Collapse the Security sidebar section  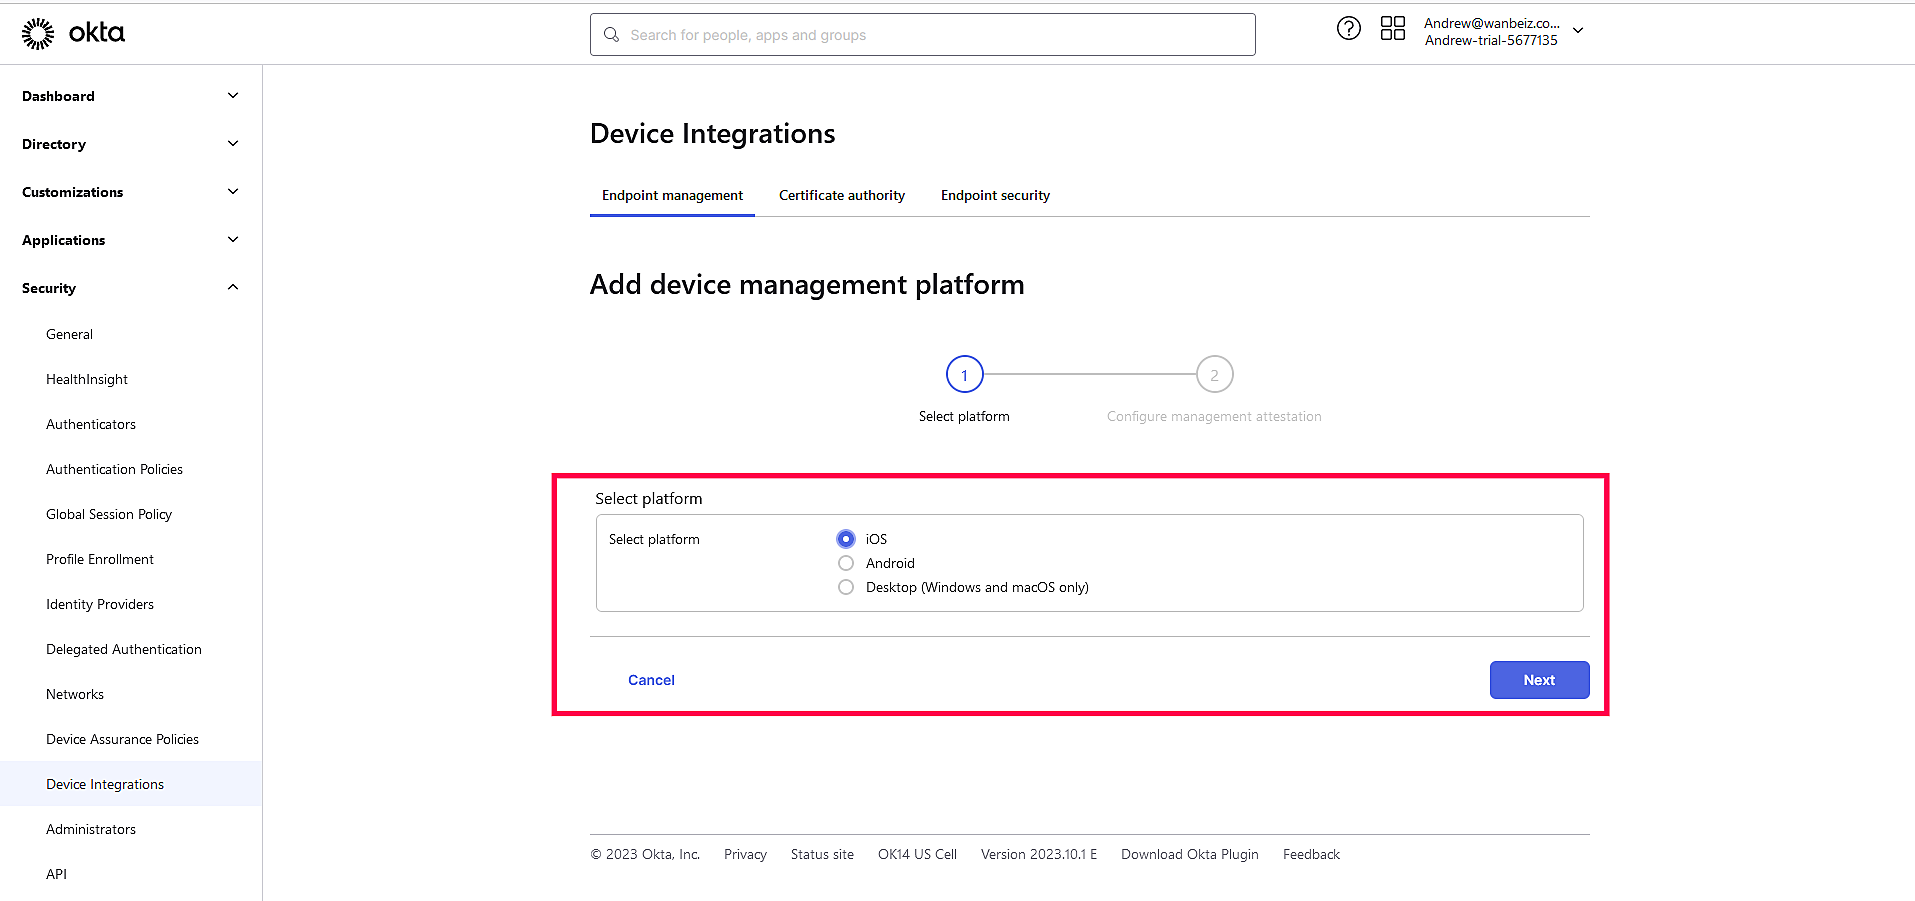[x=232, y=288]
